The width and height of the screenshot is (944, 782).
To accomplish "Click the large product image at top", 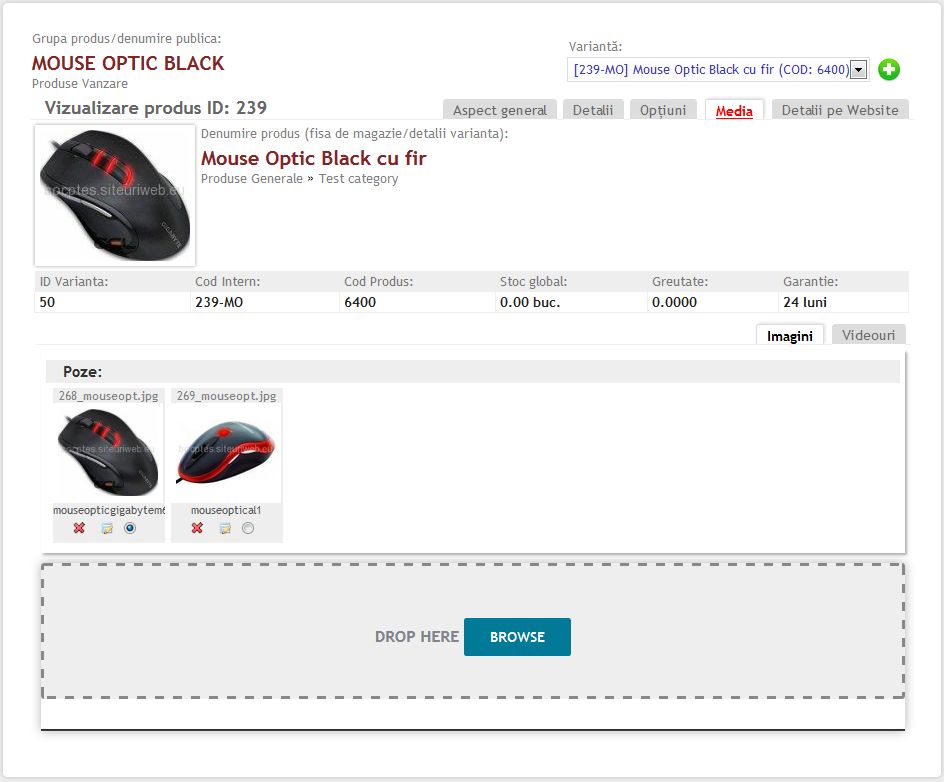I will 115,195.
